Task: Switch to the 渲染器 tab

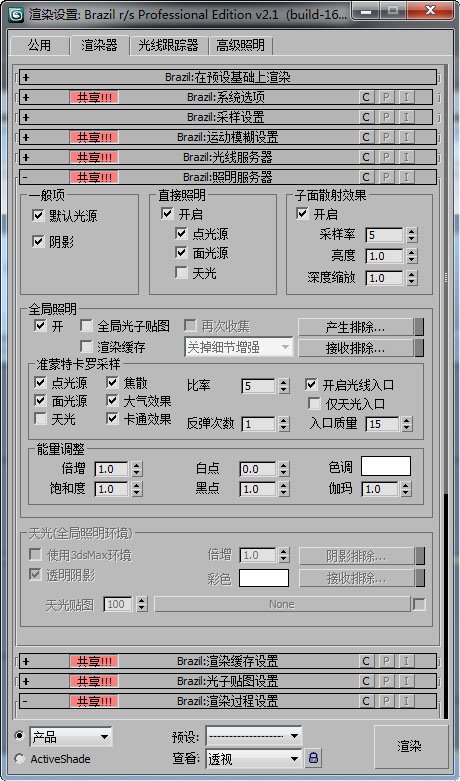Action: (x=100, y=45)
